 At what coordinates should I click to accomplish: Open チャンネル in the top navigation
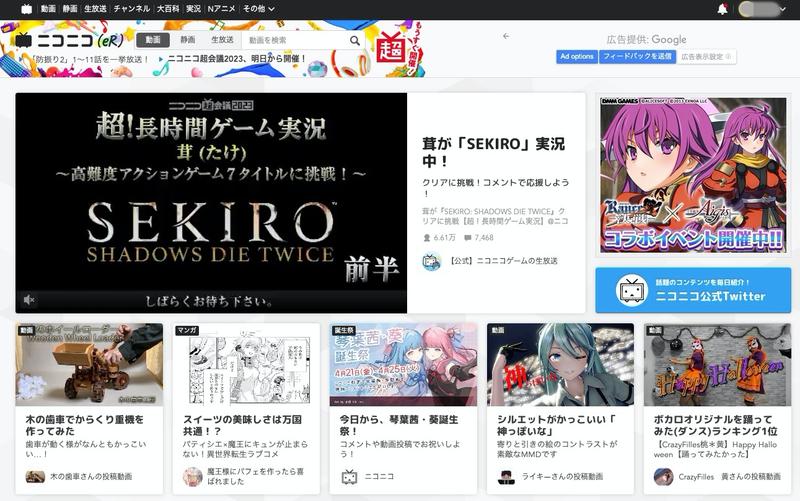pyautogui.click(x=132, y=9)
